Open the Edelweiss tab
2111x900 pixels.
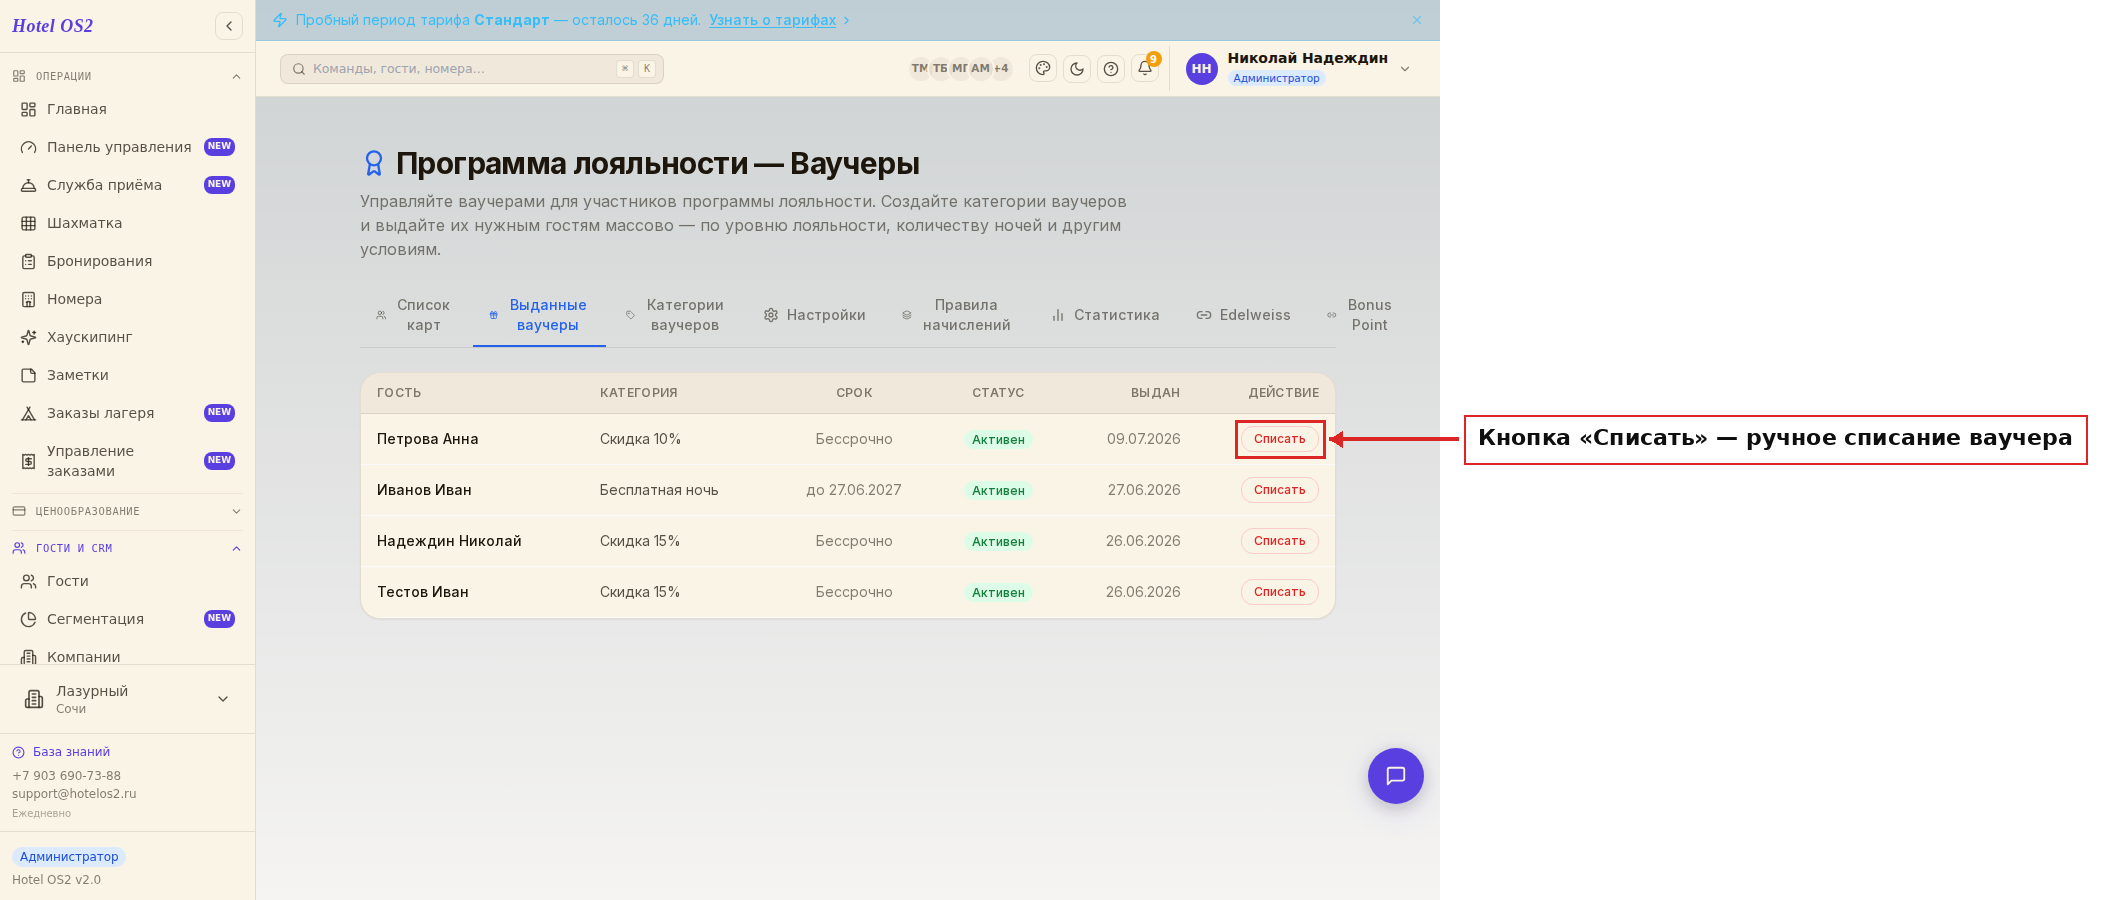click(1243, 315)
